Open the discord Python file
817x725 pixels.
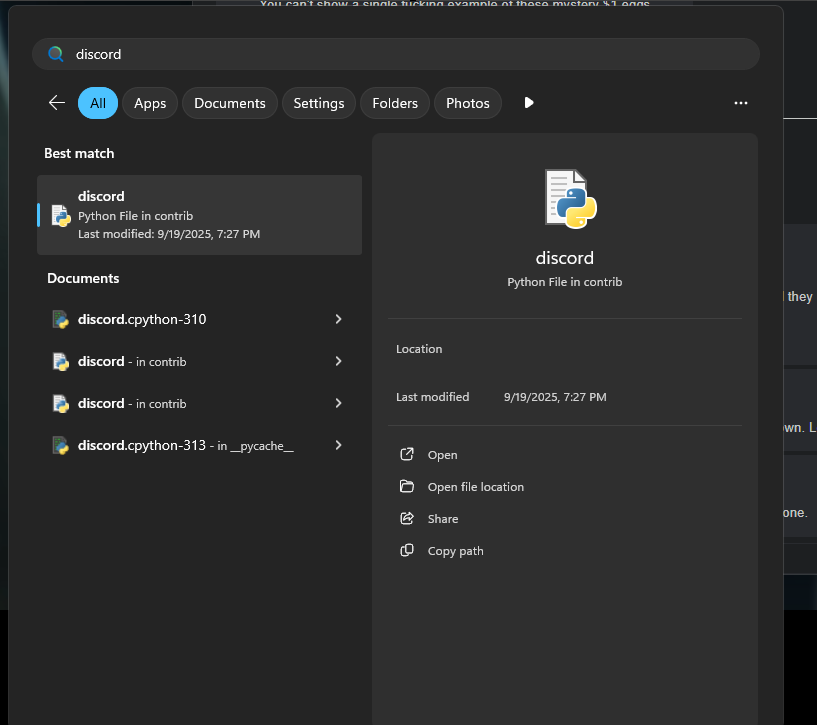click(442, 455)
